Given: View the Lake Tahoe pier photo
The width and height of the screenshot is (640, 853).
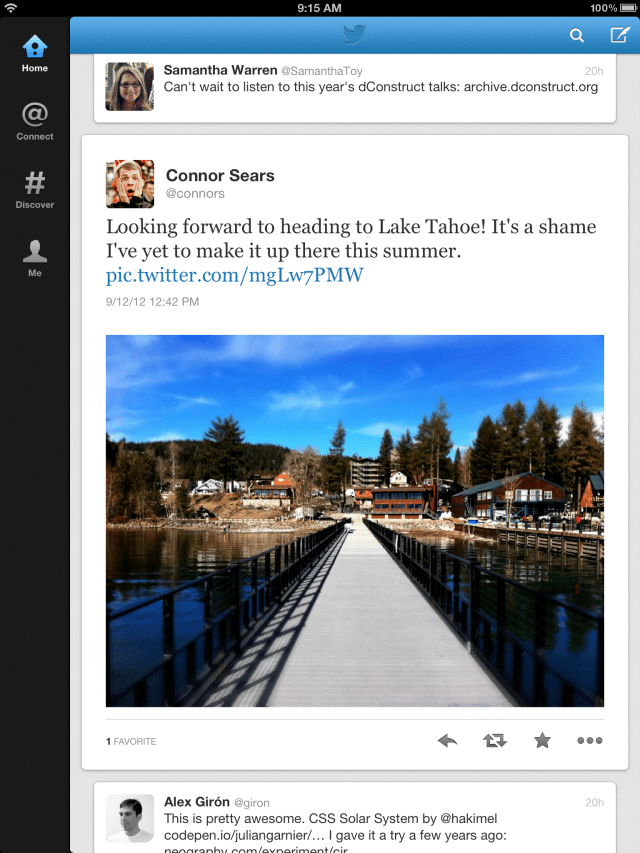Looking at the screenshot, I should click(353, 520).
